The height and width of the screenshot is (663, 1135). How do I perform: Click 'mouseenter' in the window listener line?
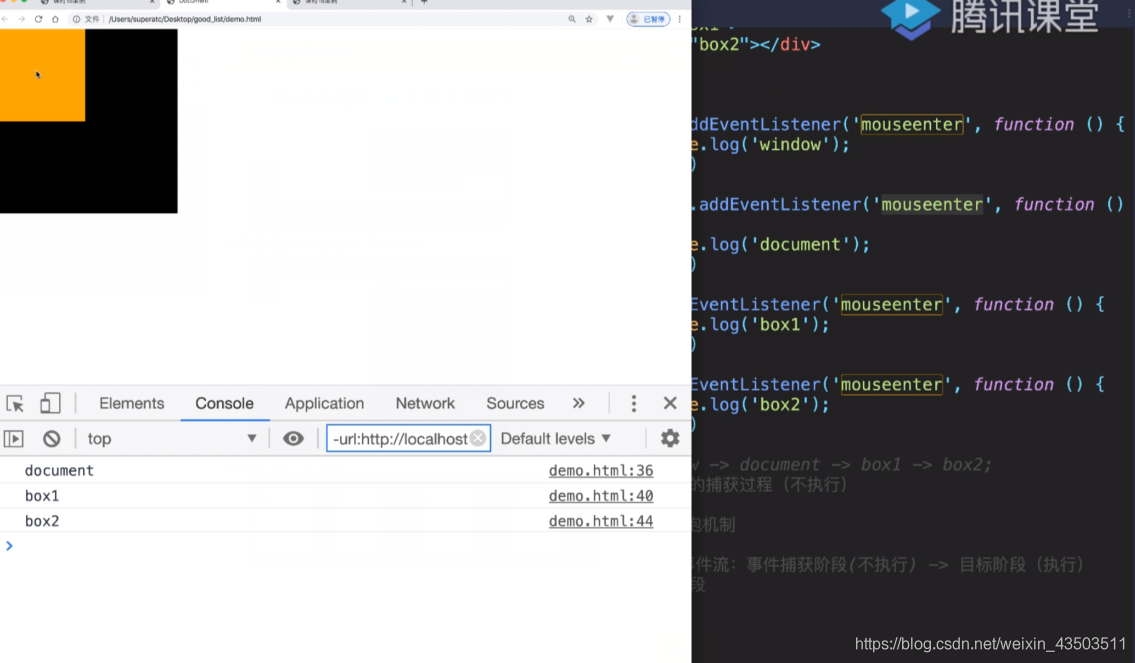[x=912, y=124]
